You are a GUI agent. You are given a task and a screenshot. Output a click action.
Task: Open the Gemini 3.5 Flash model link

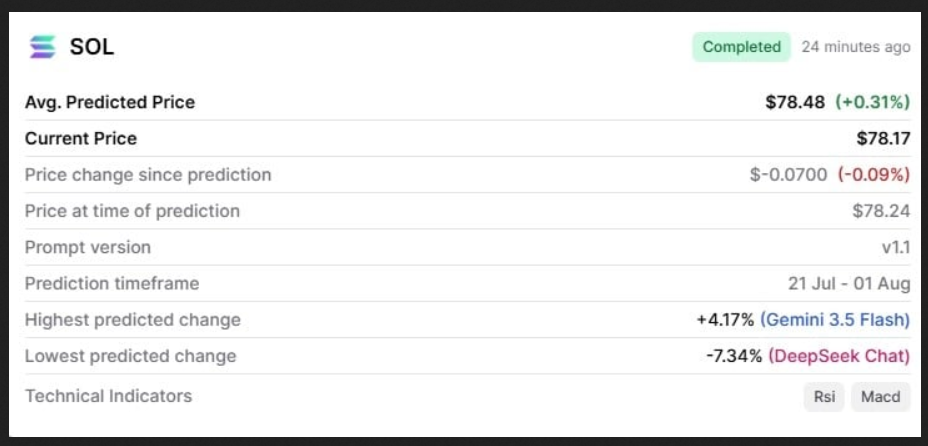coord(835,320)
